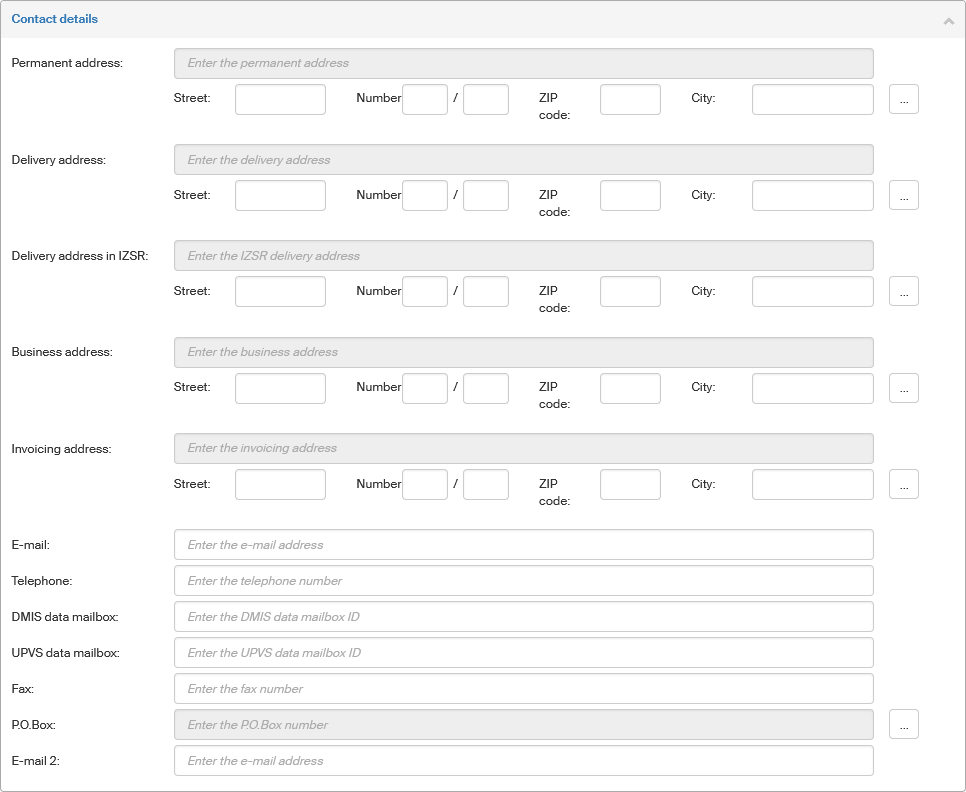Click the Delivery address ZIP code field

click(x=630, y=196)
